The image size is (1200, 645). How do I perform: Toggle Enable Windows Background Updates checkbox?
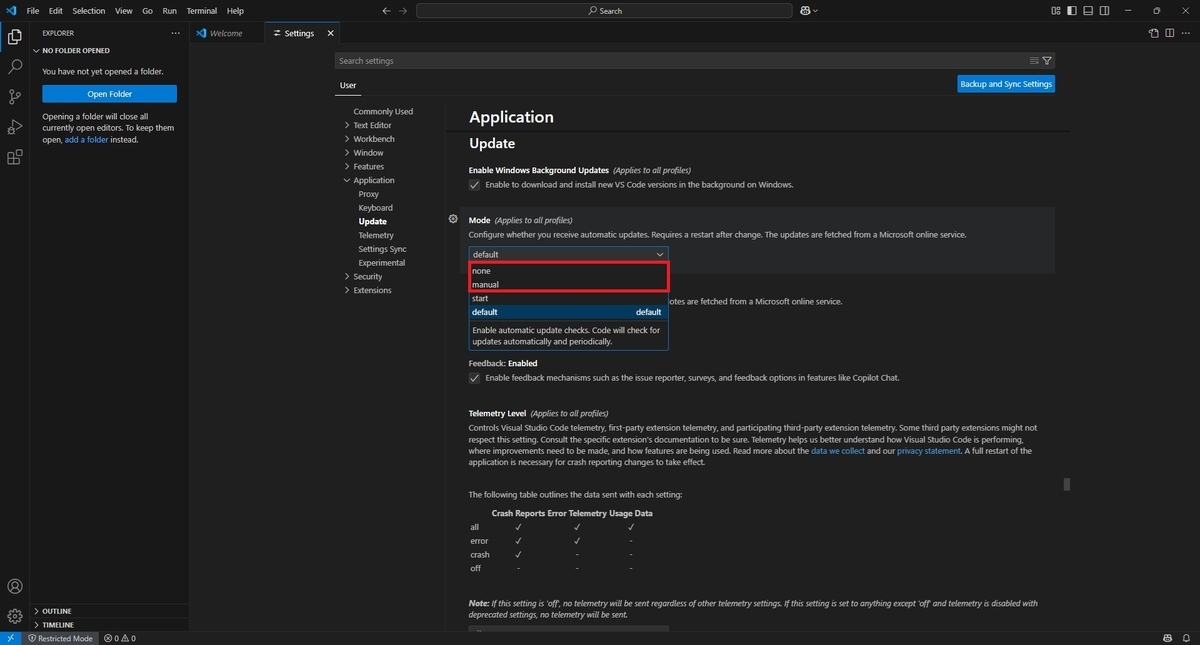475,185
